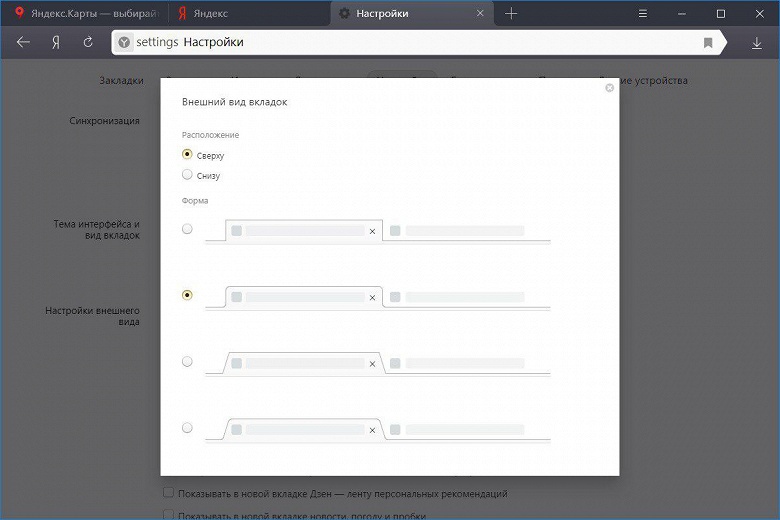Go back with the back arrow
The width and height of the screenshot is (780, 520).
23,43
